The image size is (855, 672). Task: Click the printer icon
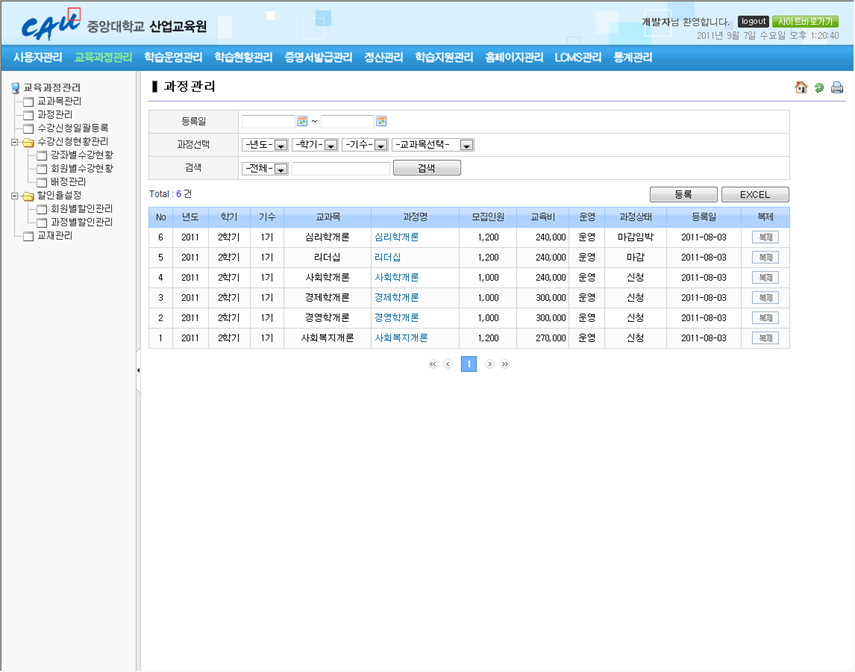point(837,87)
